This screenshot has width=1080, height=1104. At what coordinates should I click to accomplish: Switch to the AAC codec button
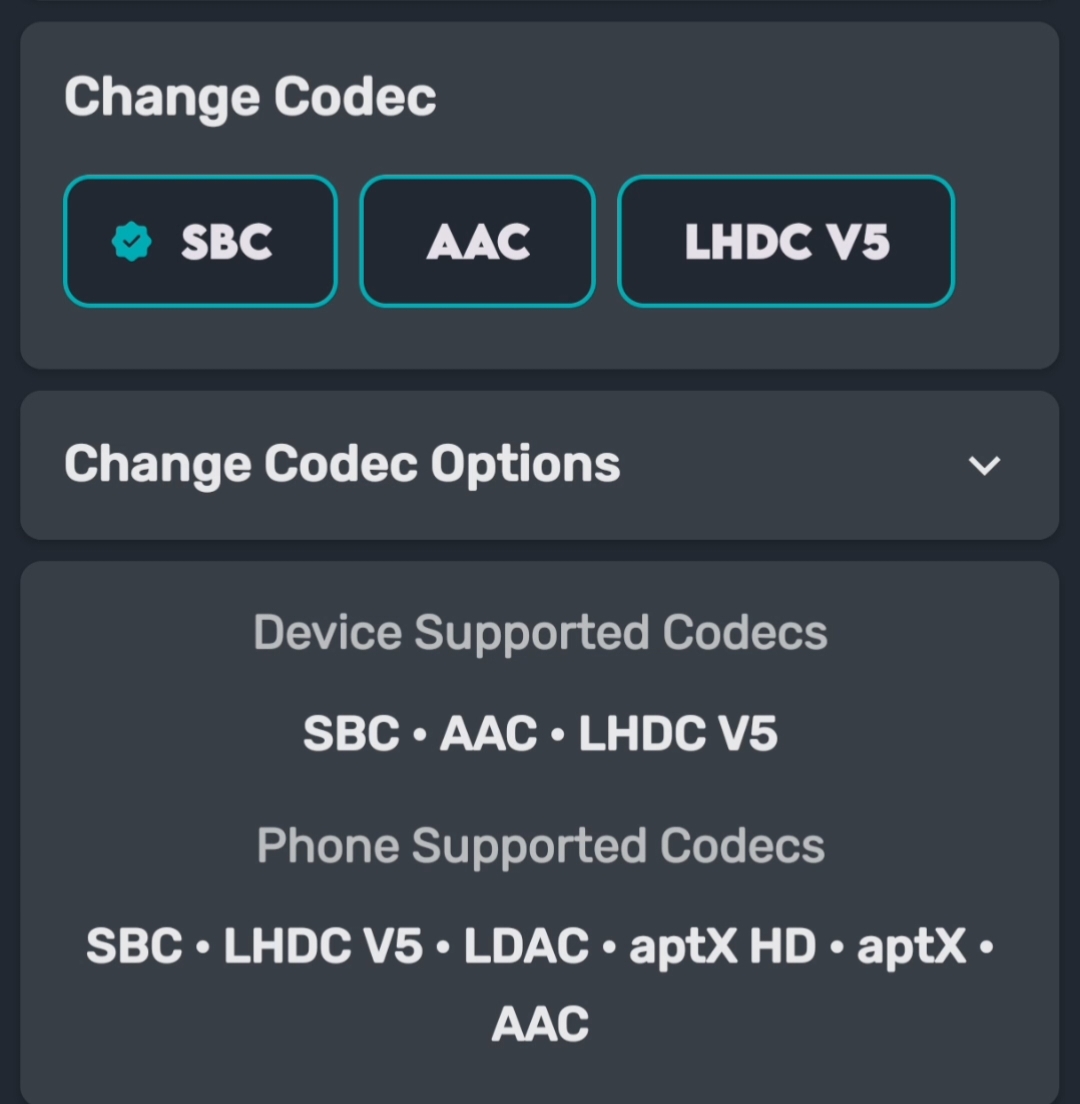477,241
